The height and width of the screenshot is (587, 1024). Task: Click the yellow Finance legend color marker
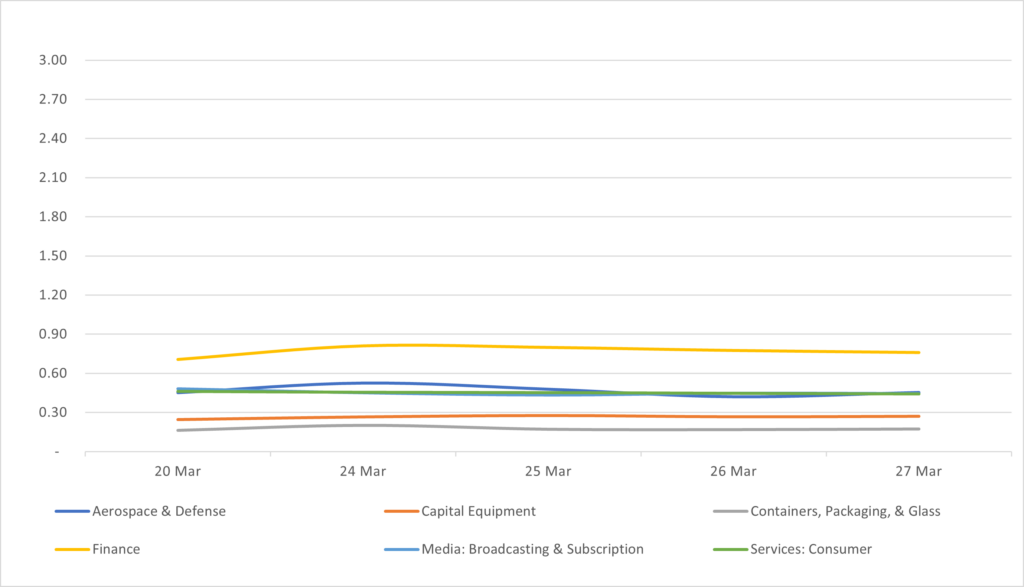[69, 549]
